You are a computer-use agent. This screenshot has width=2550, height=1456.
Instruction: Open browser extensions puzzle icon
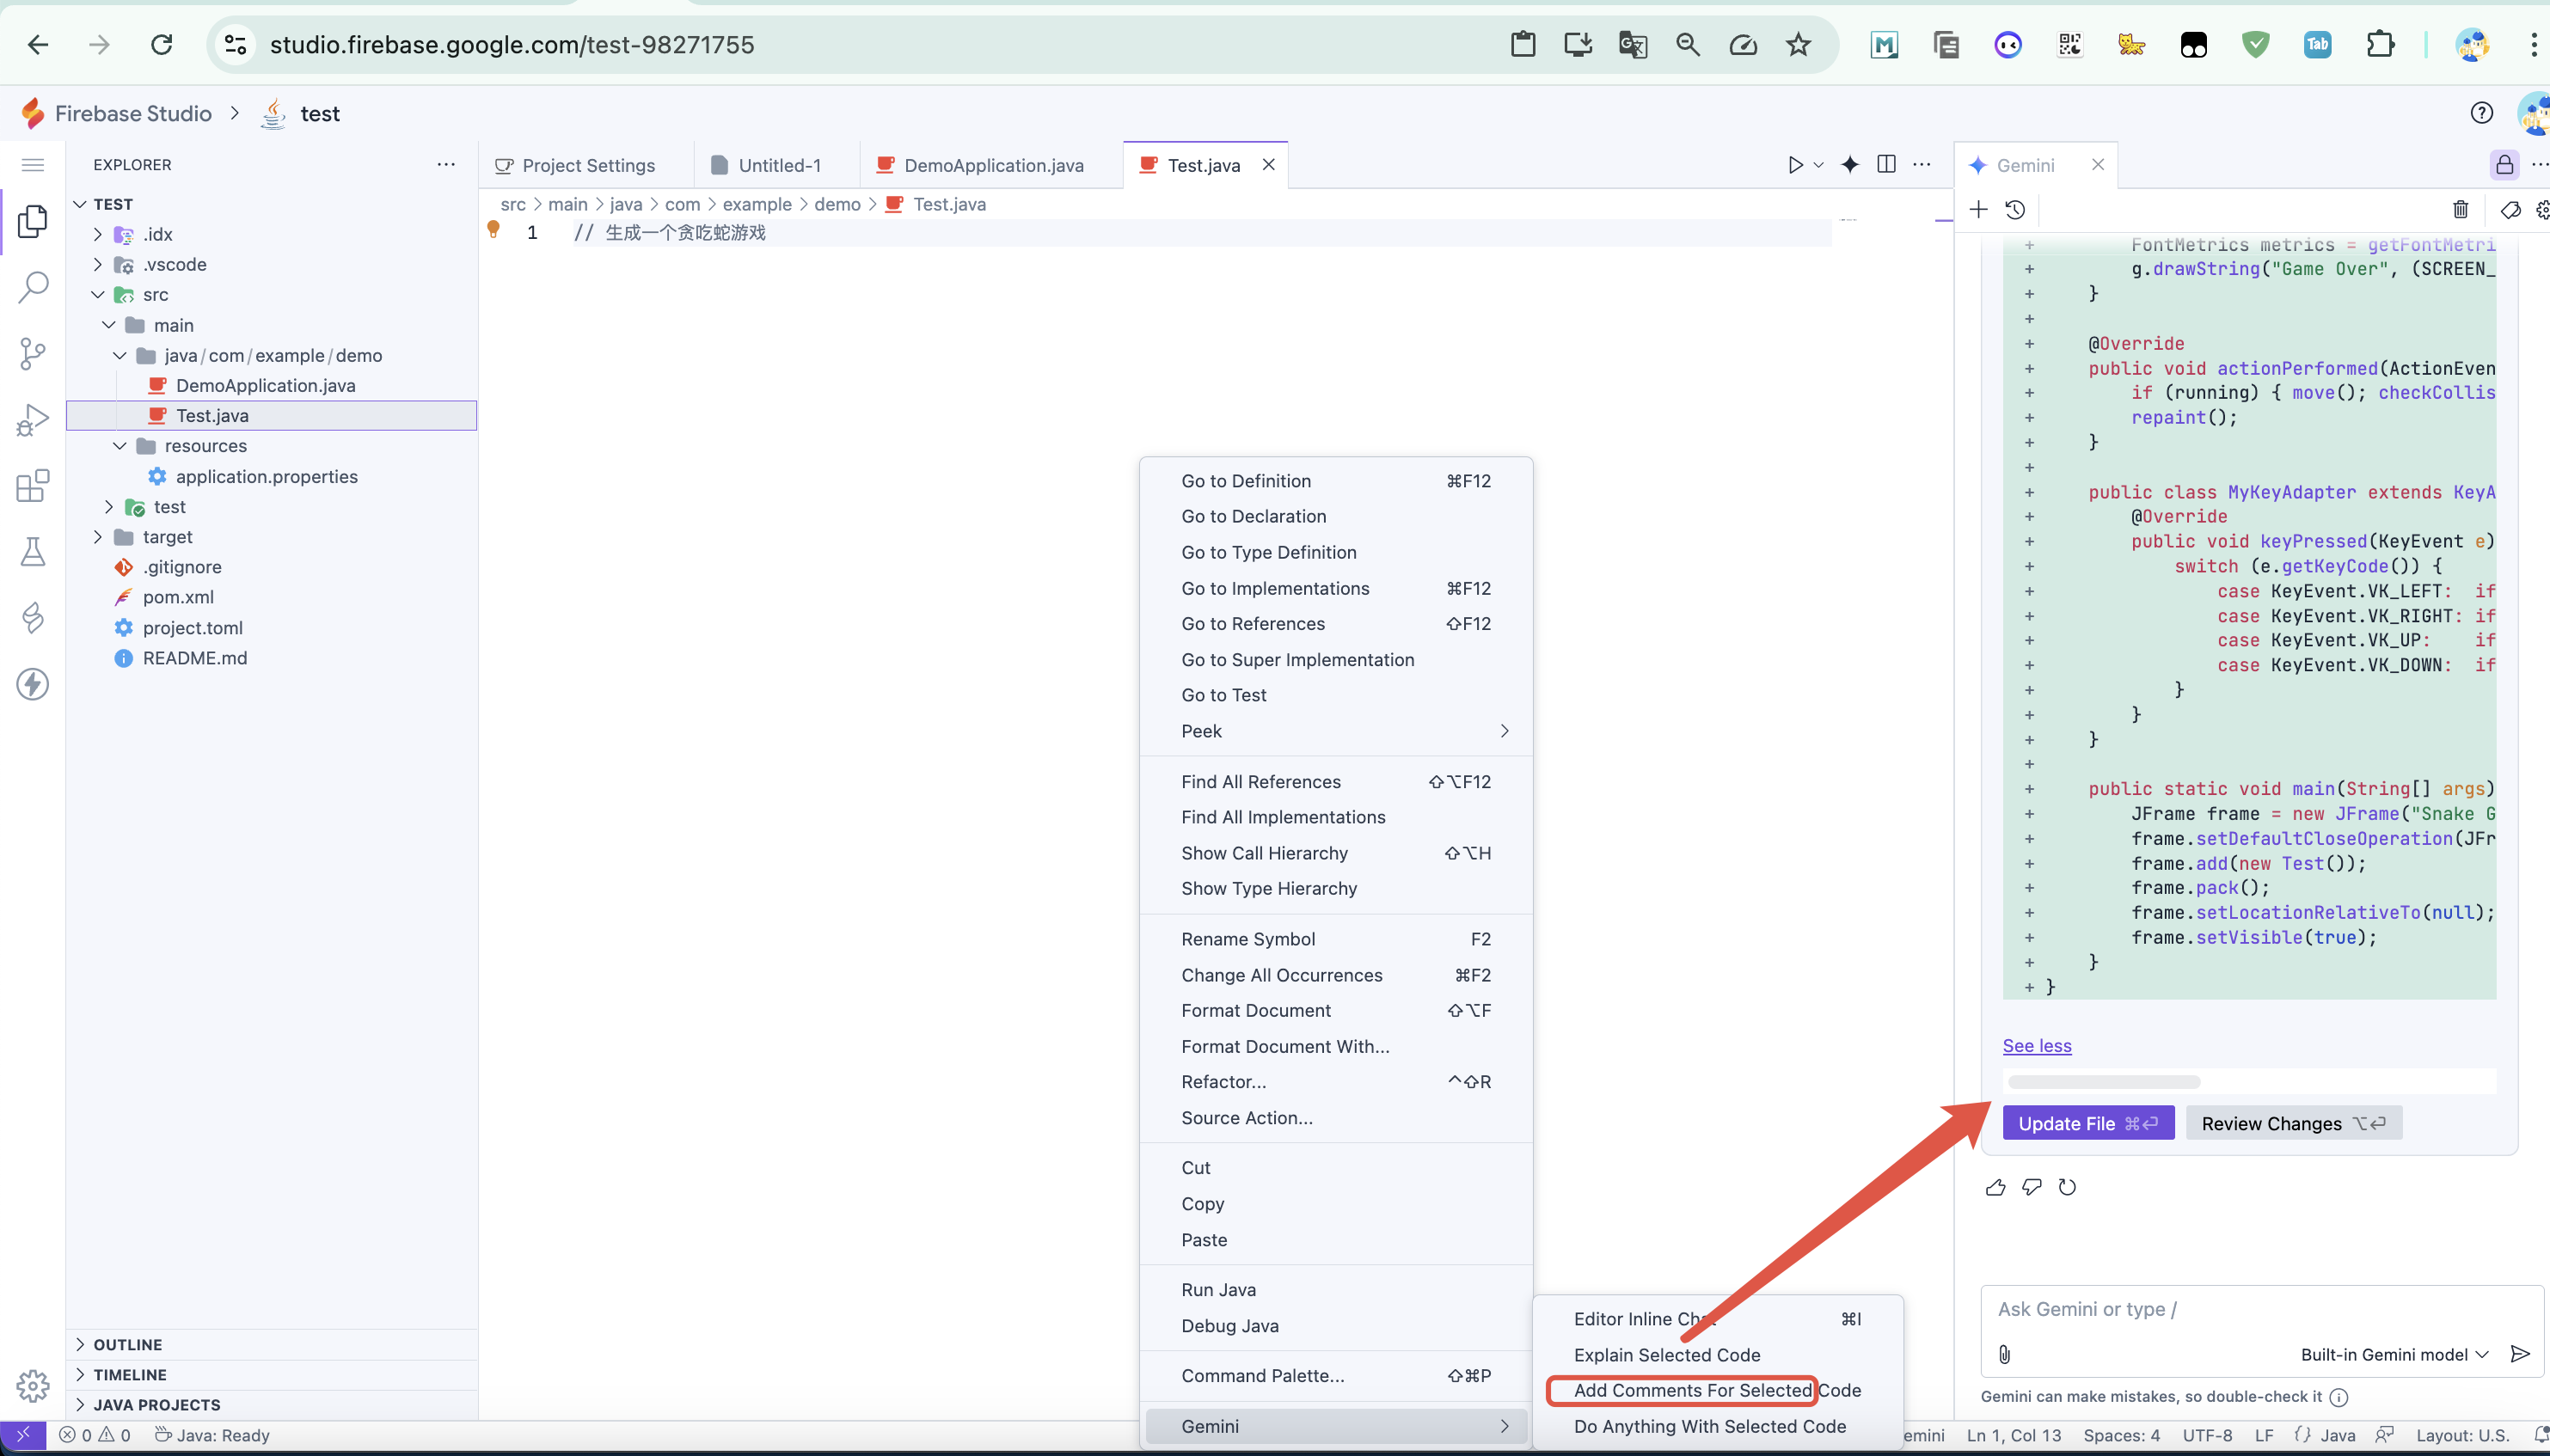(2380, 45)
